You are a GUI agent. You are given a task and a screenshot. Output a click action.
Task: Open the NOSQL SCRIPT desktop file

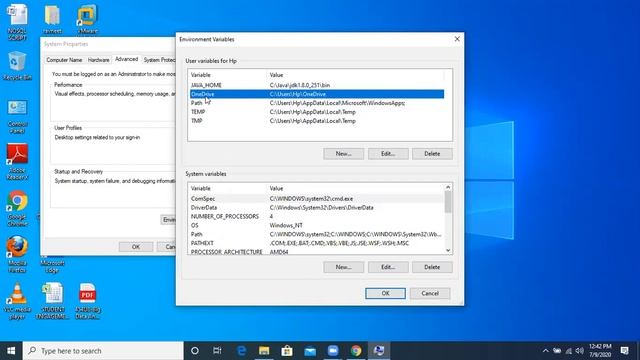click(17, 22)
